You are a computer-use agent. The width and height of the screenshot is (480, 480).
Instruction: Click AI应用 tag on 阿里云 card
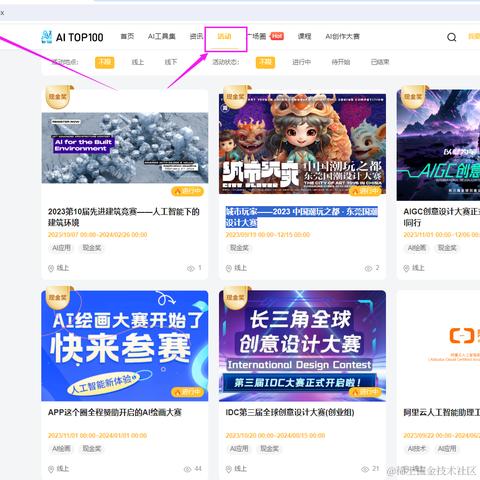tap(447, 449)
